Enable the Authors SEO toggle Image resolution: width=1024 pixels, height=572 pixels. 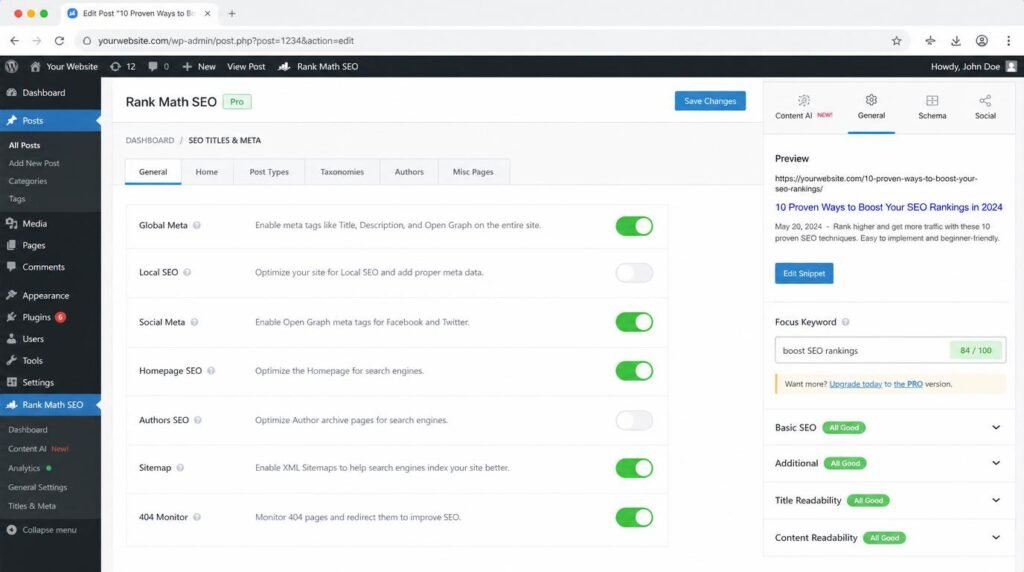click(x=634, y=420)
